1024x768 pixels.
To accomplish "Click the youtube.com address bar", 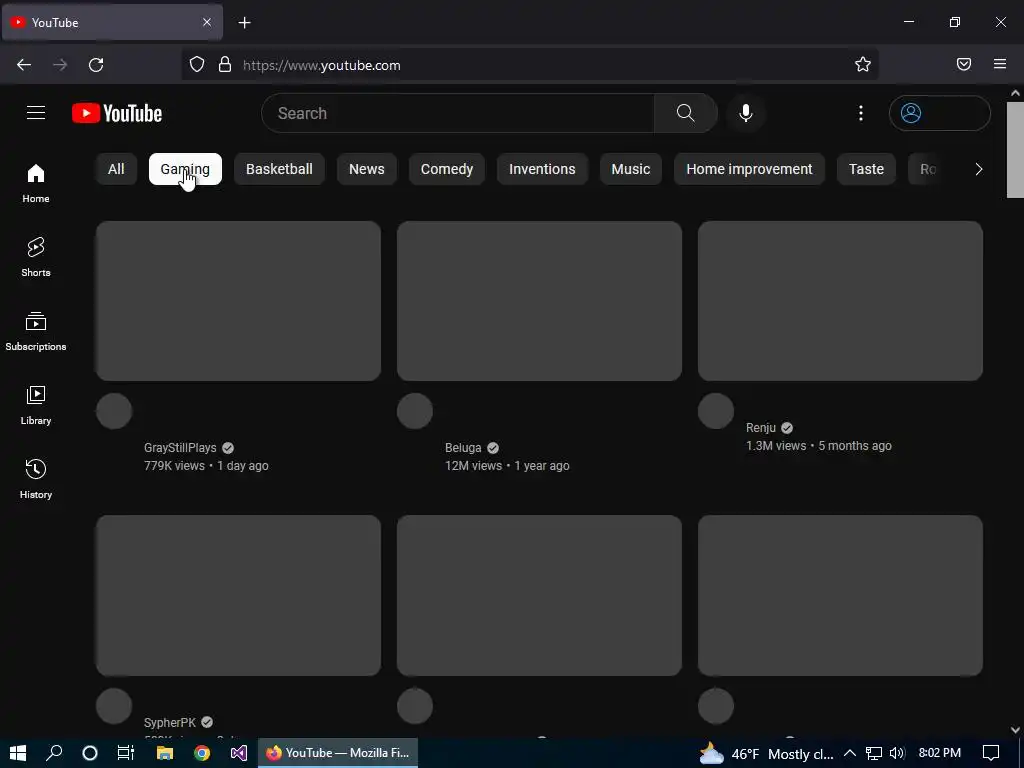I will pos(530,65).
